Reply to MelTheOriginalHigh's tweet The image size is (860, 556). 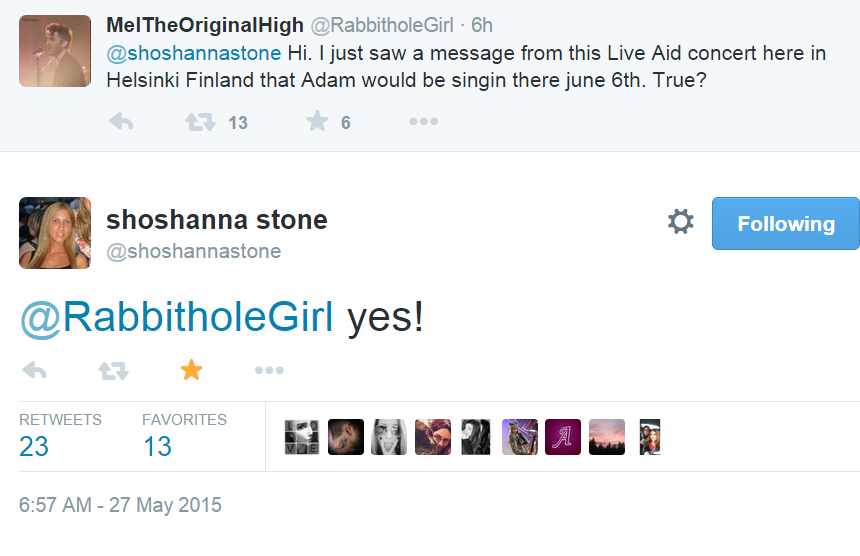point(121,122)
